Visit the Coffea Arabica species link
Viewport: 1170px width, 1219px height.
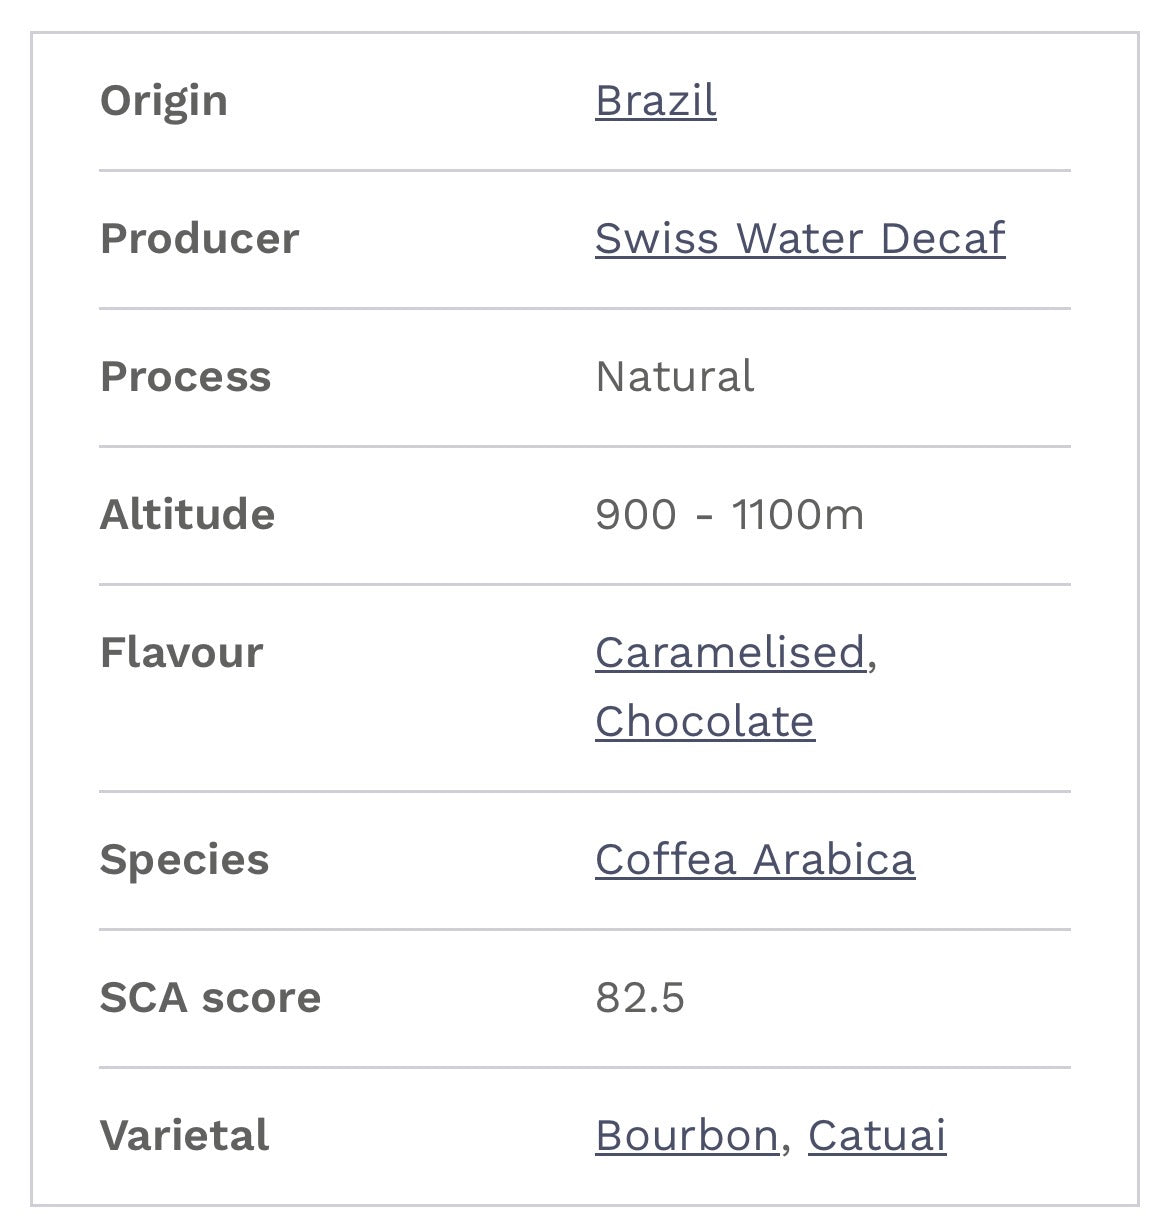coord(754,860)
